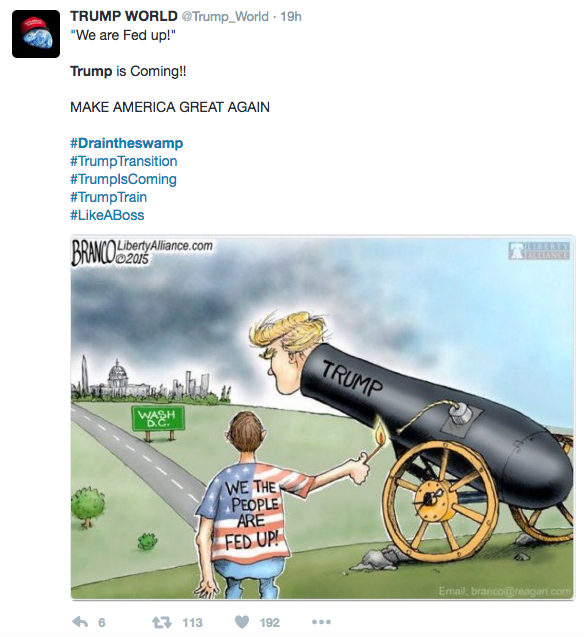Click the 6 replies count
This screenshot has height=637, width=584.
[x=102, y=622]
